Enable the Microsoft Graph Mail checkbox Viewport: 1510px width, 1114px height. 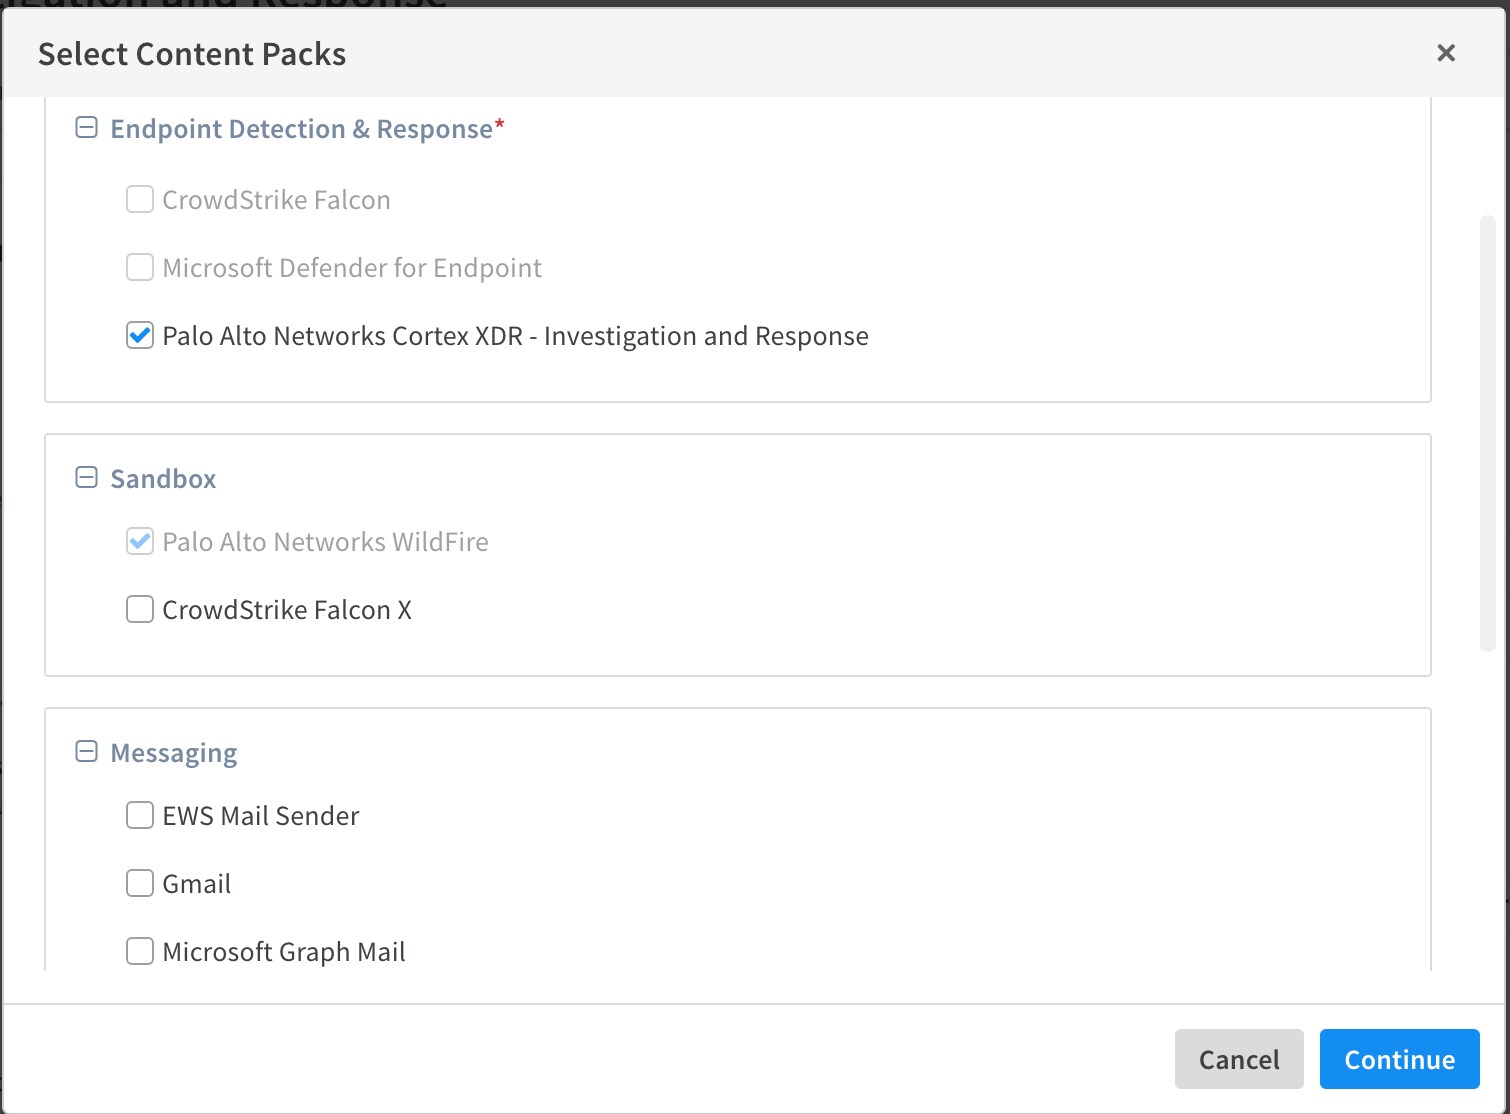[x=140, y=951]
